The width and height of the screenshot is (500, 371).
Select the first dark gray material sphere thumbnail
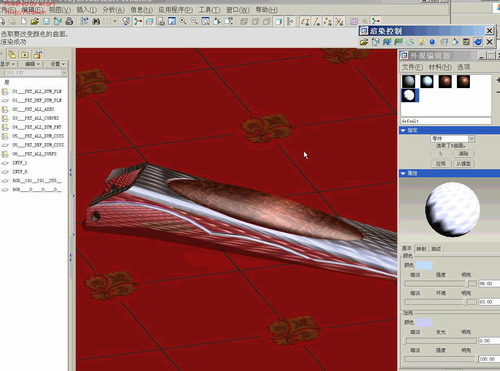409,81
